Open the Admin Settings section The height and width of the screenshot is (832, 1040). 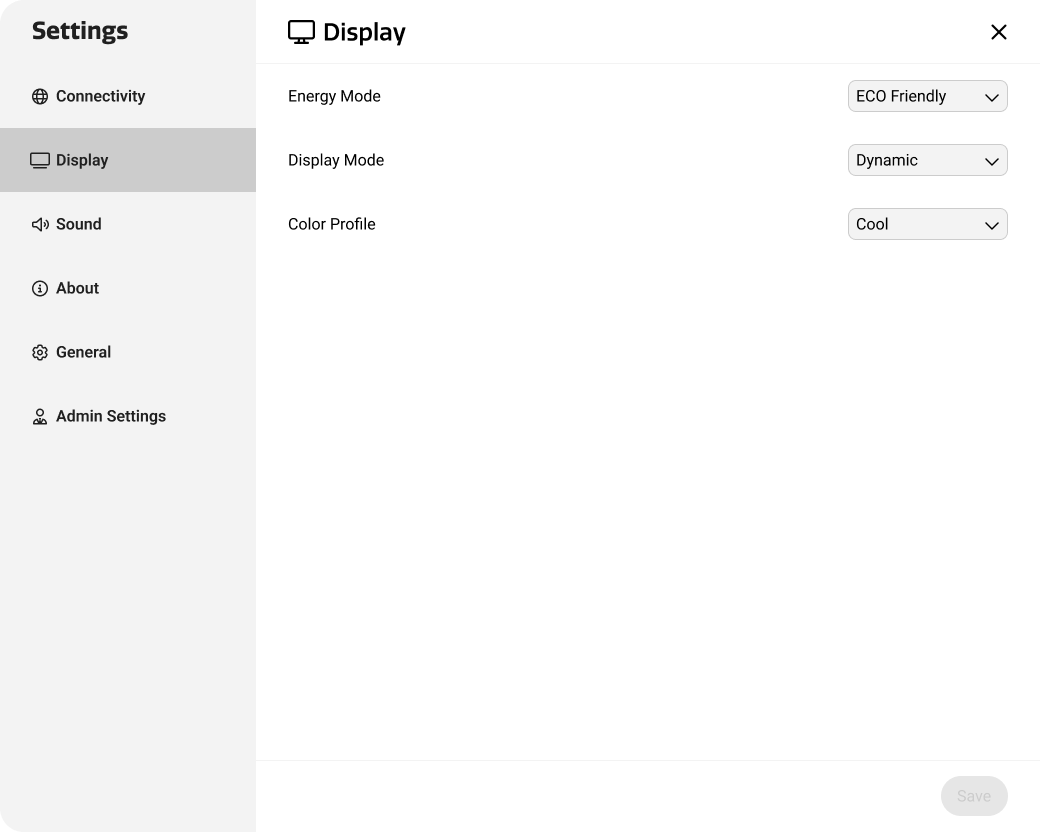(x=110, y=416)
